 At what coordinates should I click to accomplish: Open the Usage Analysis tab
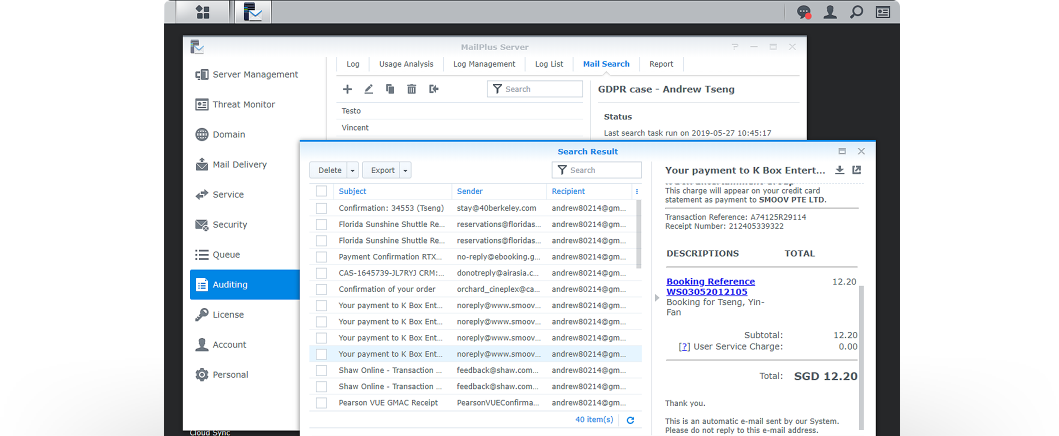pos(406,64)
